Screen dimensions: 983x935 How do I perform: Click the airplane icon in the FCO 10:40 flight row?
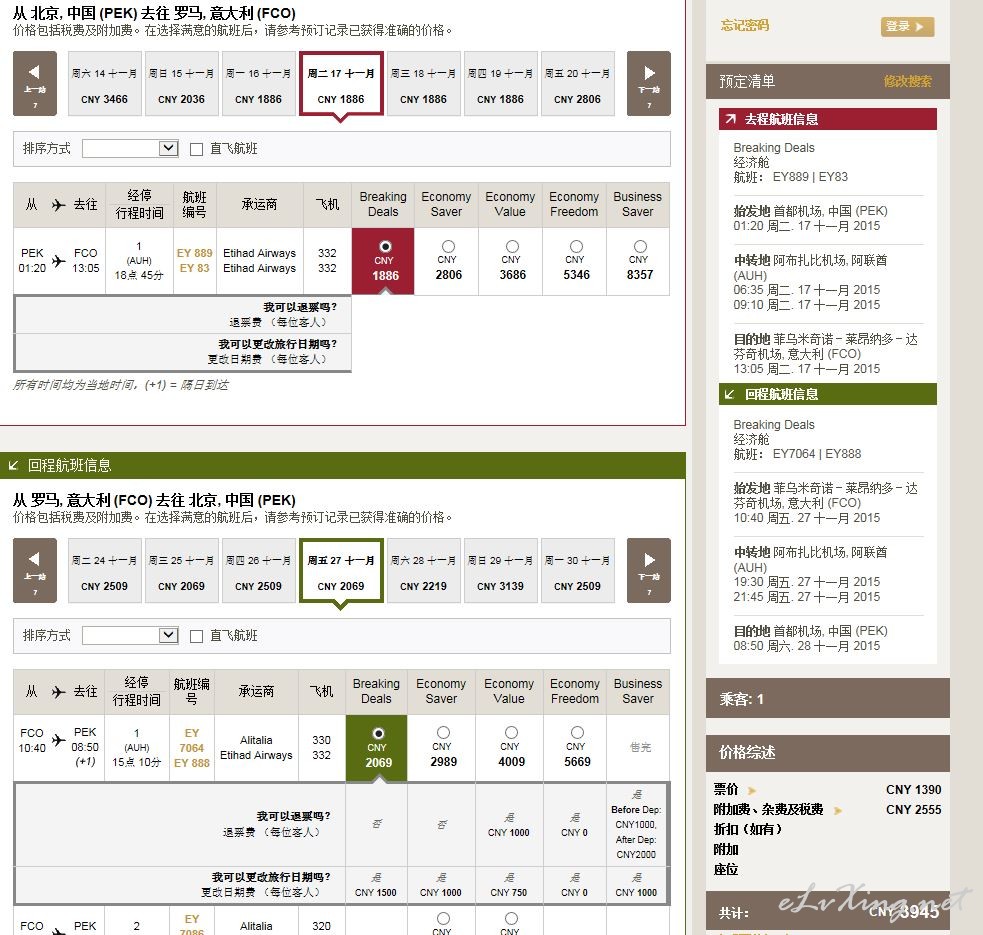(58, 740)
